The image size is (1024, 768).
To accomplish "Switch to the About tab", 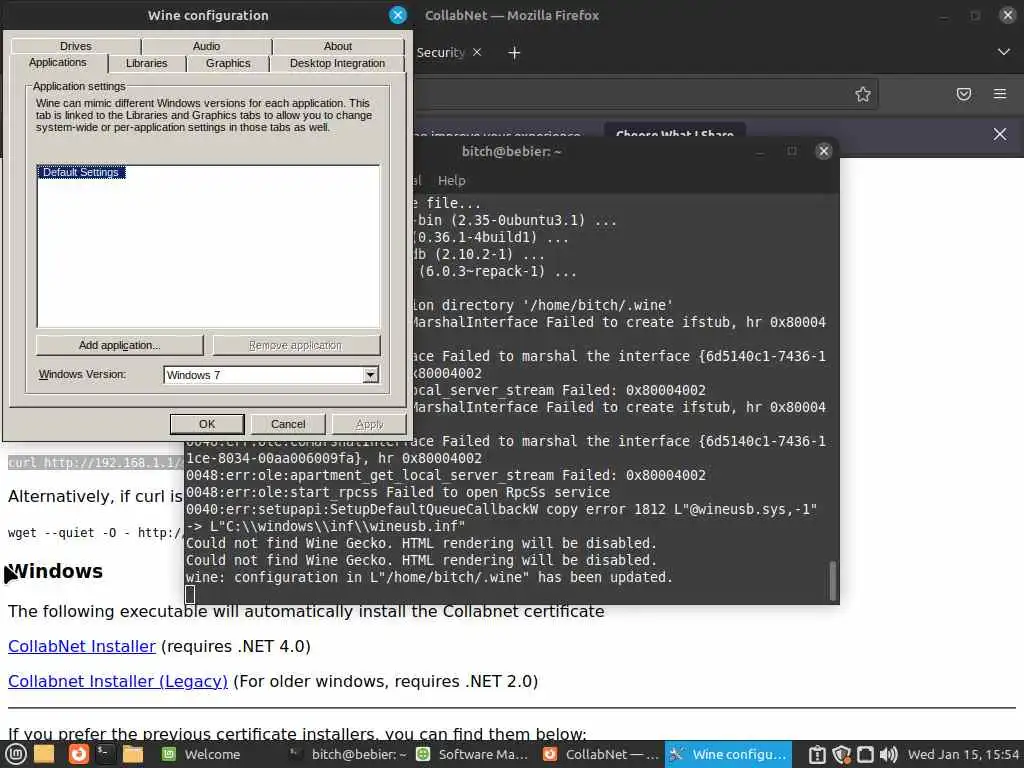I will click(x=338, y=46).
